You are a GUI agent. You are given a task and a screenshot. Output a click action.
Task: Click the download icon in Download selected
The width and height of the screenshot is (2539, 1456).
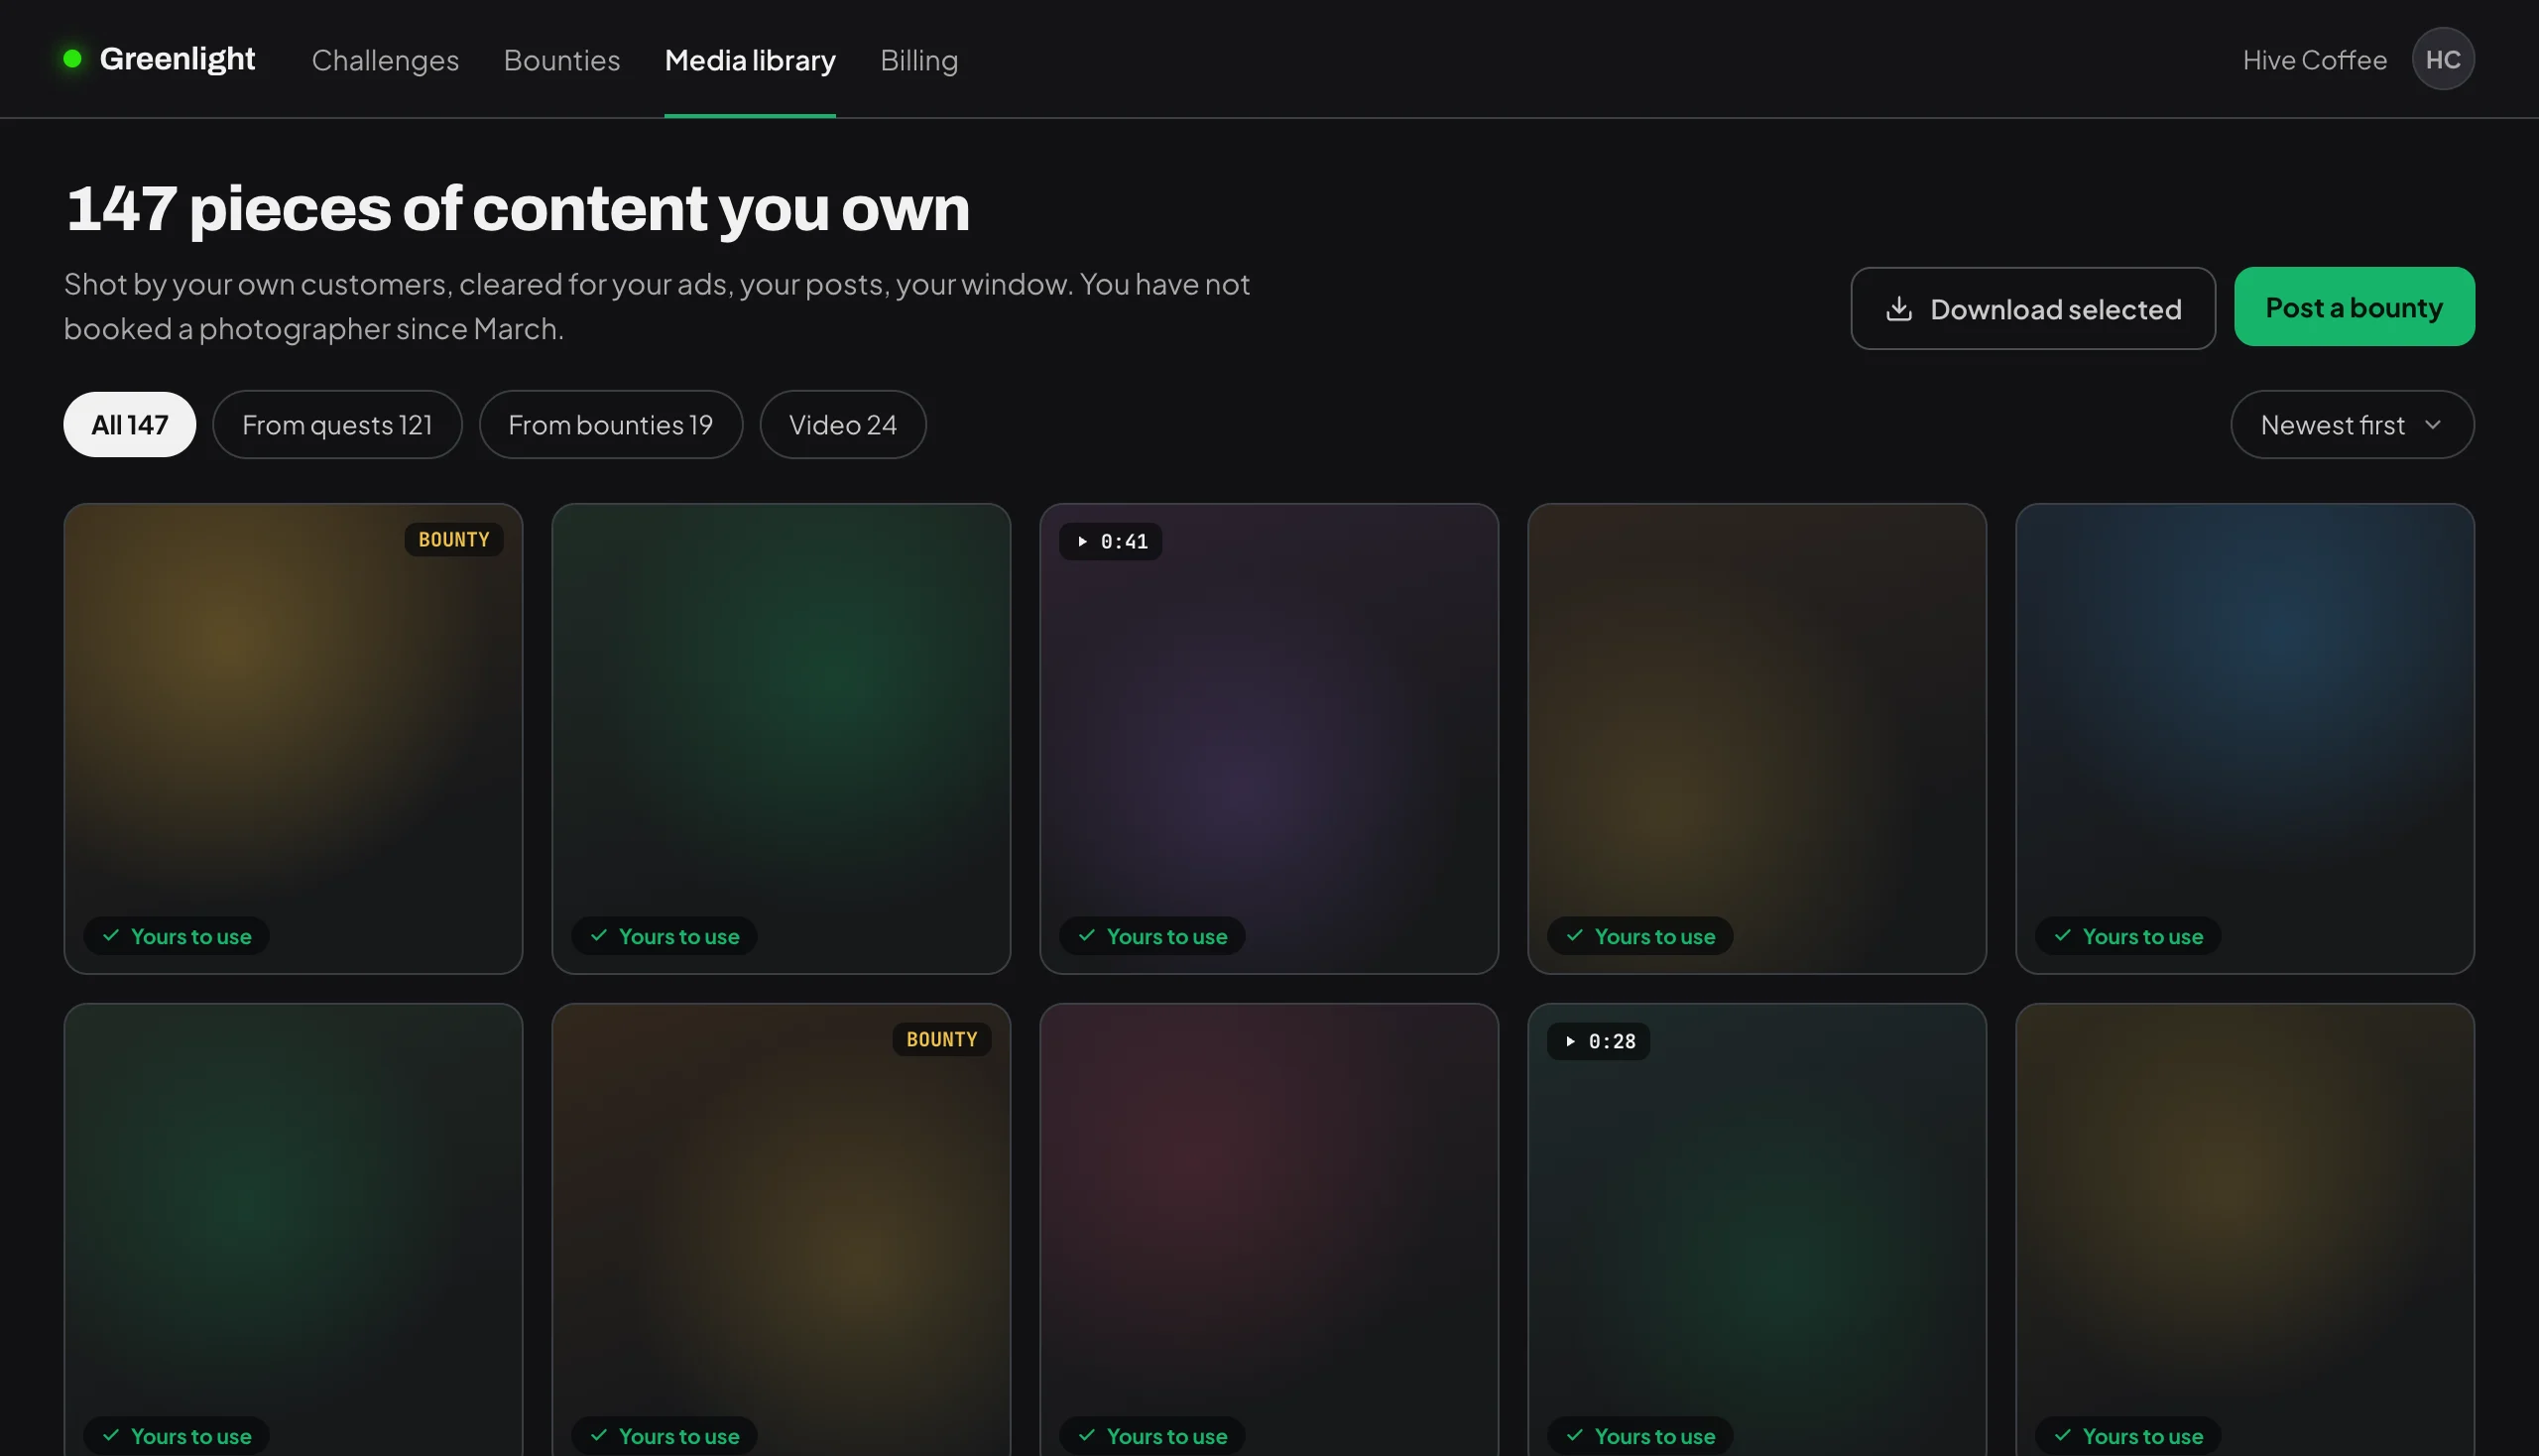click(1898, 309)
